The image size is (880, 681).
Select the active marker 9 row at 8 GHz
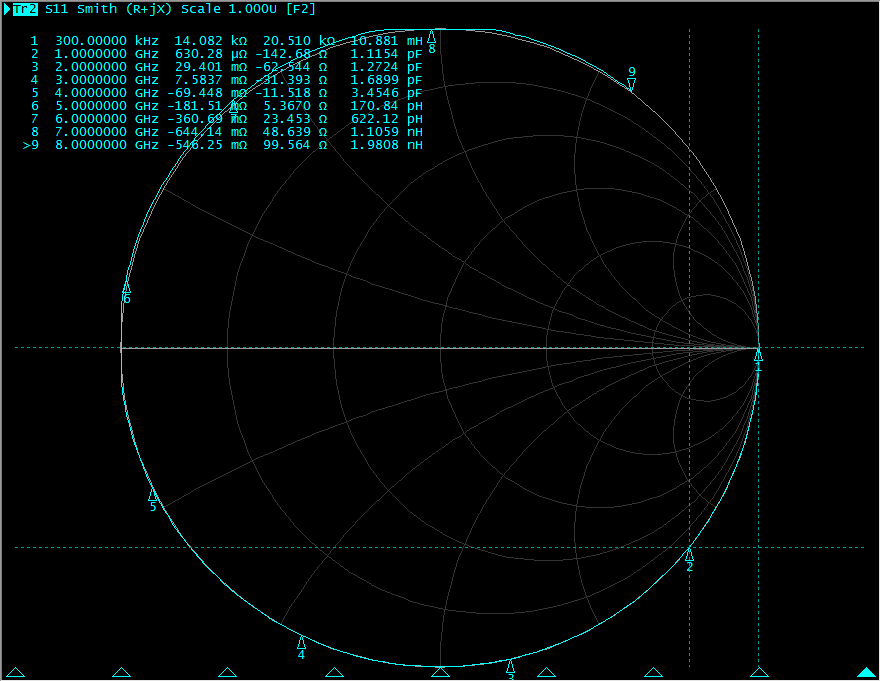(220, 145)
